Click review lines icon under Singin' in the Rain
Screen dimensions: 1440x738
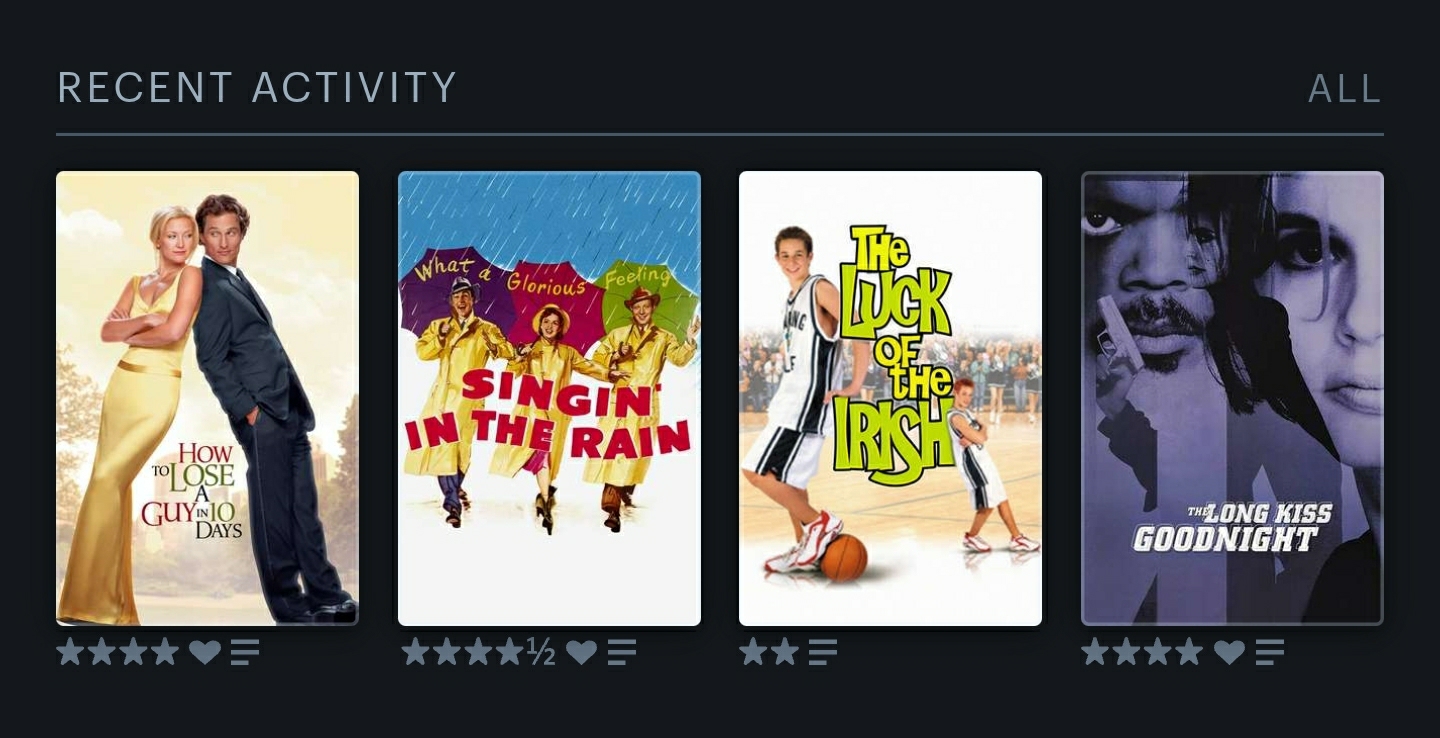pyautogui.click(x=622, y=653)
